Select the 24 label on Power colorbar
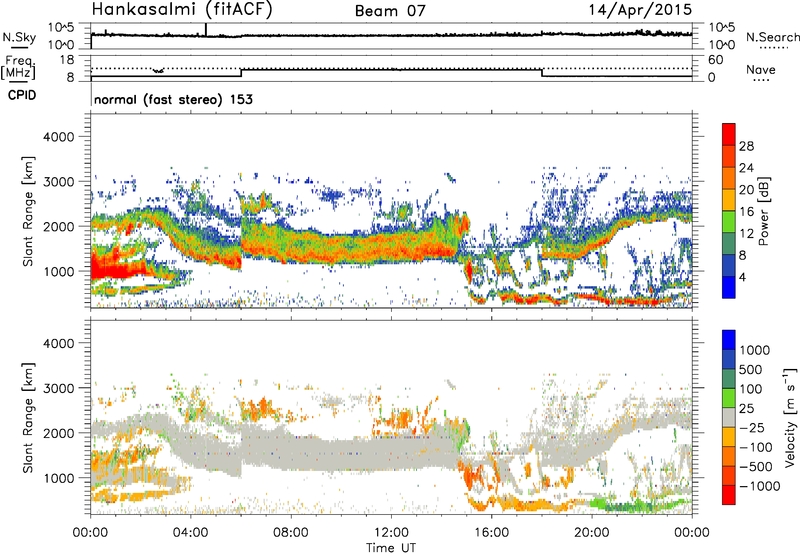The height and width of the screenshot is (554, 800). point(746,168)
